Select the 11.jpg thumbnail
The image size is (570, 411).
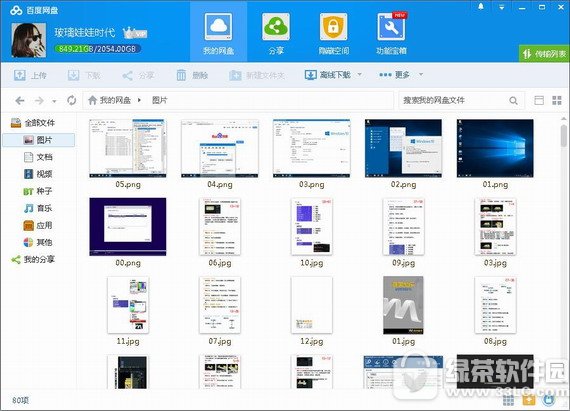pyautogui.click(x=128, y=305)
